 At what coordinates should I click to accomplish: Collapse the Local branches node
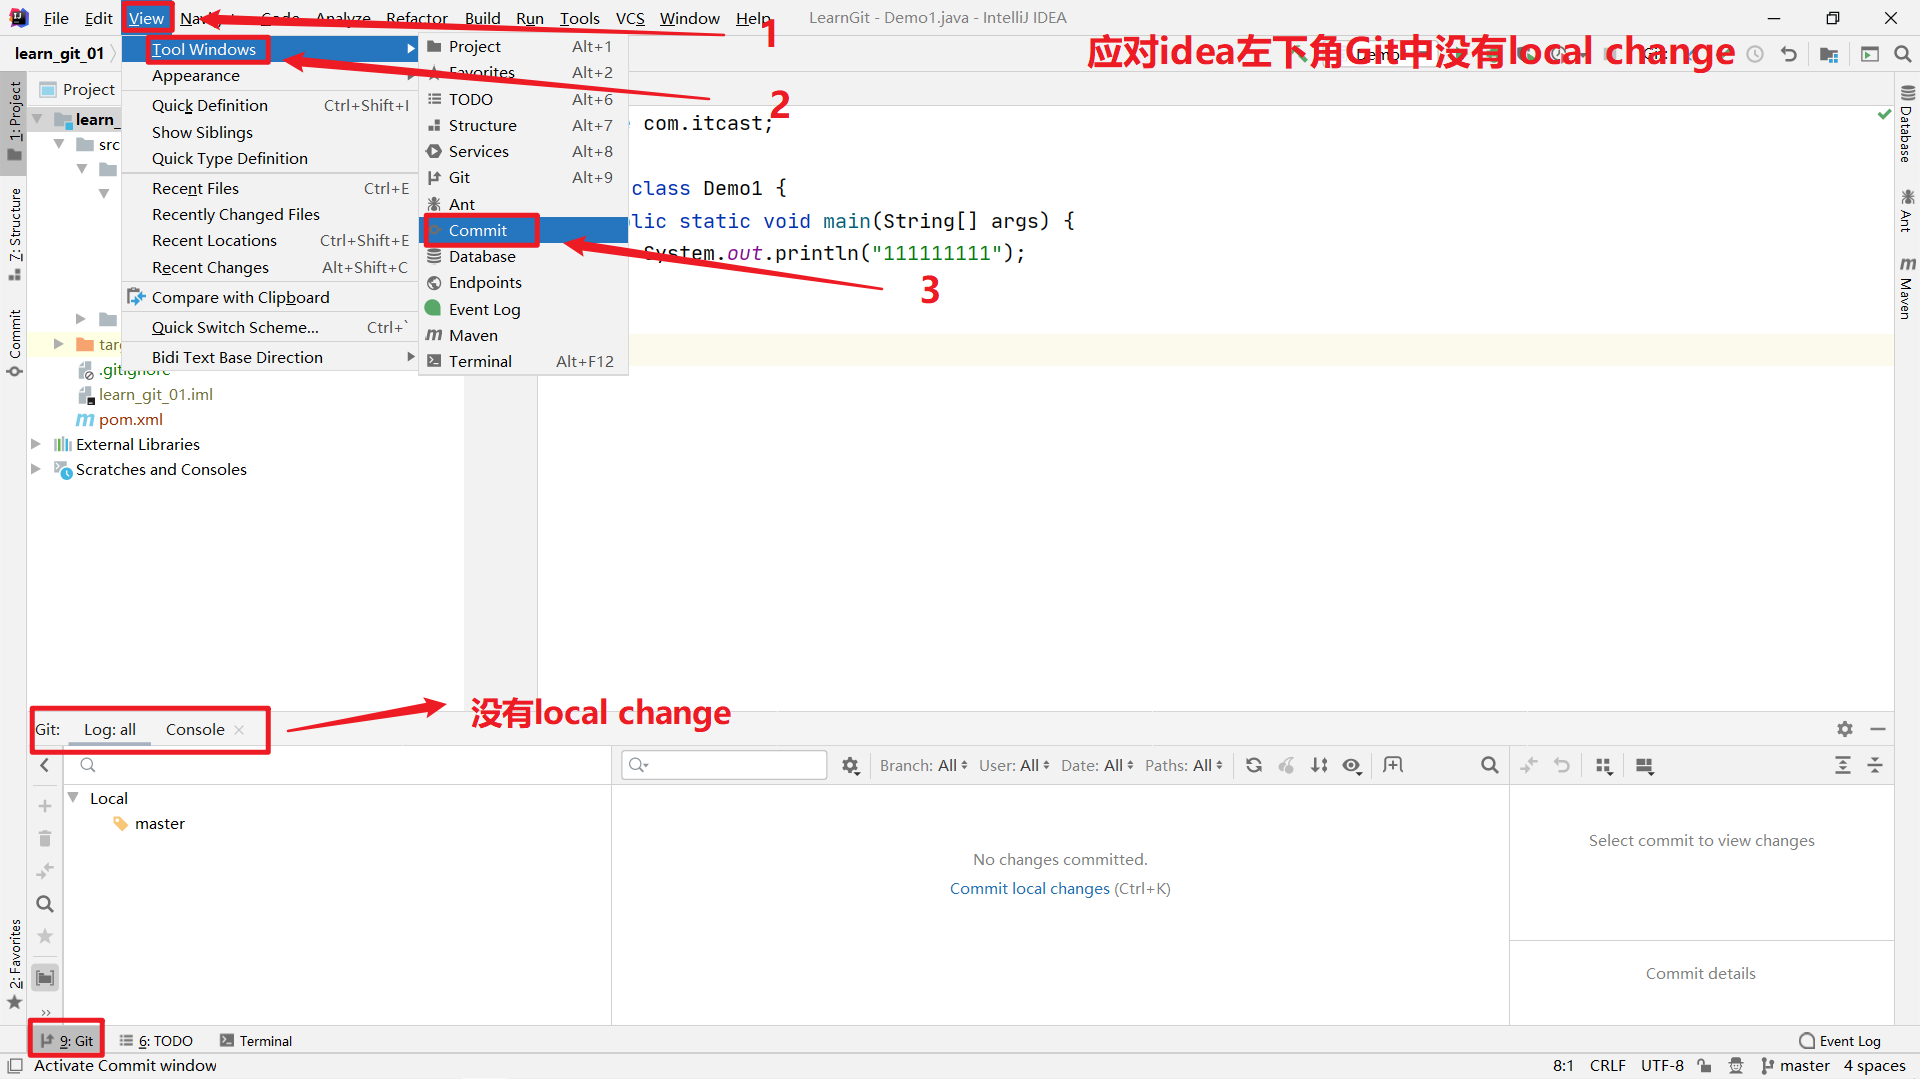tap(73, 798)
